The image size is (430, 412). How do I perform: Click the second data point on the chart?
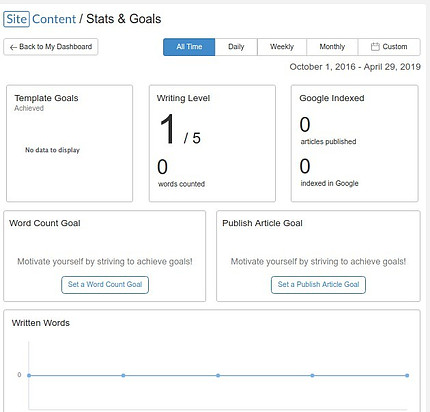pos(123,375)
